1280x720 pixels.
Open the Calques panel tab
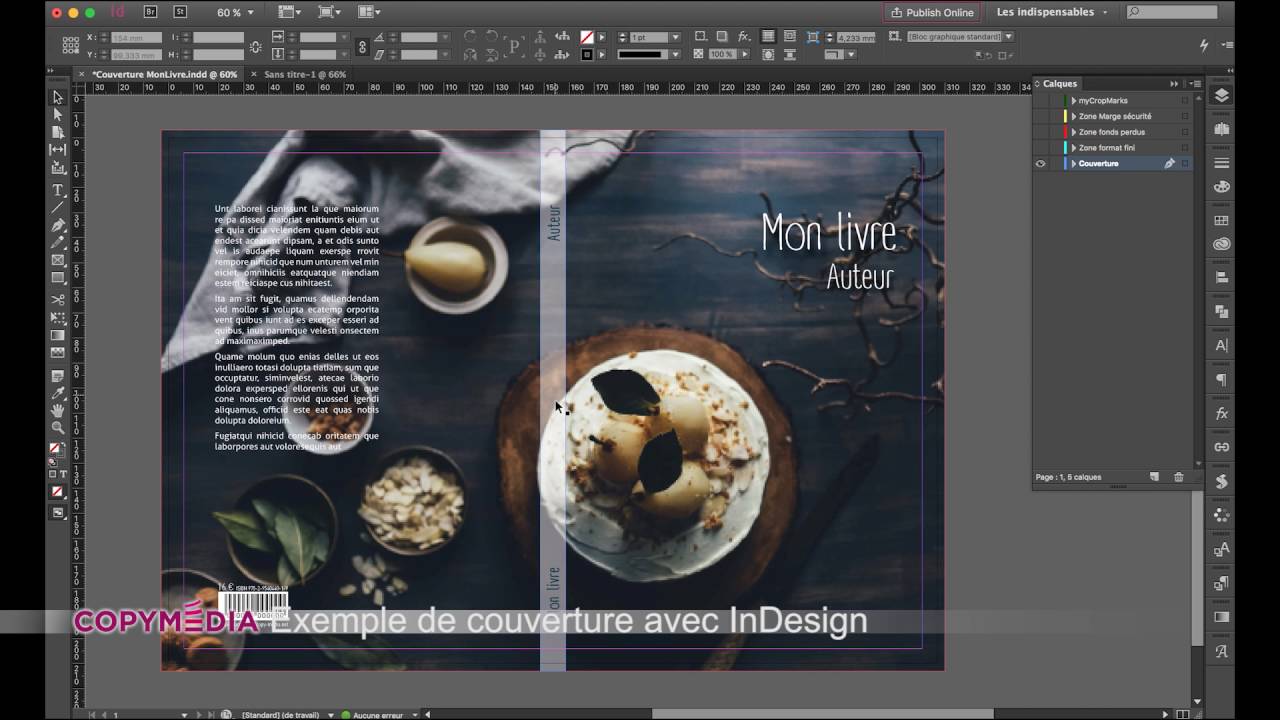[x=1060, y=84]
